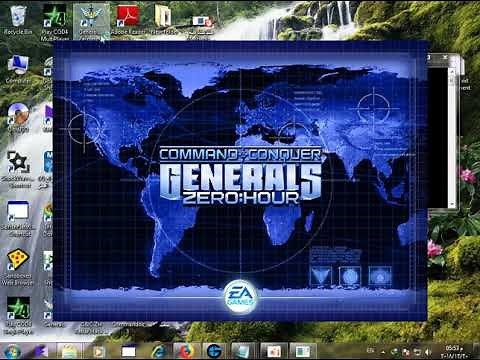Click the EA Games logo on the splash screen
This screenshot has width=480, height=360.
click(240, 297)
